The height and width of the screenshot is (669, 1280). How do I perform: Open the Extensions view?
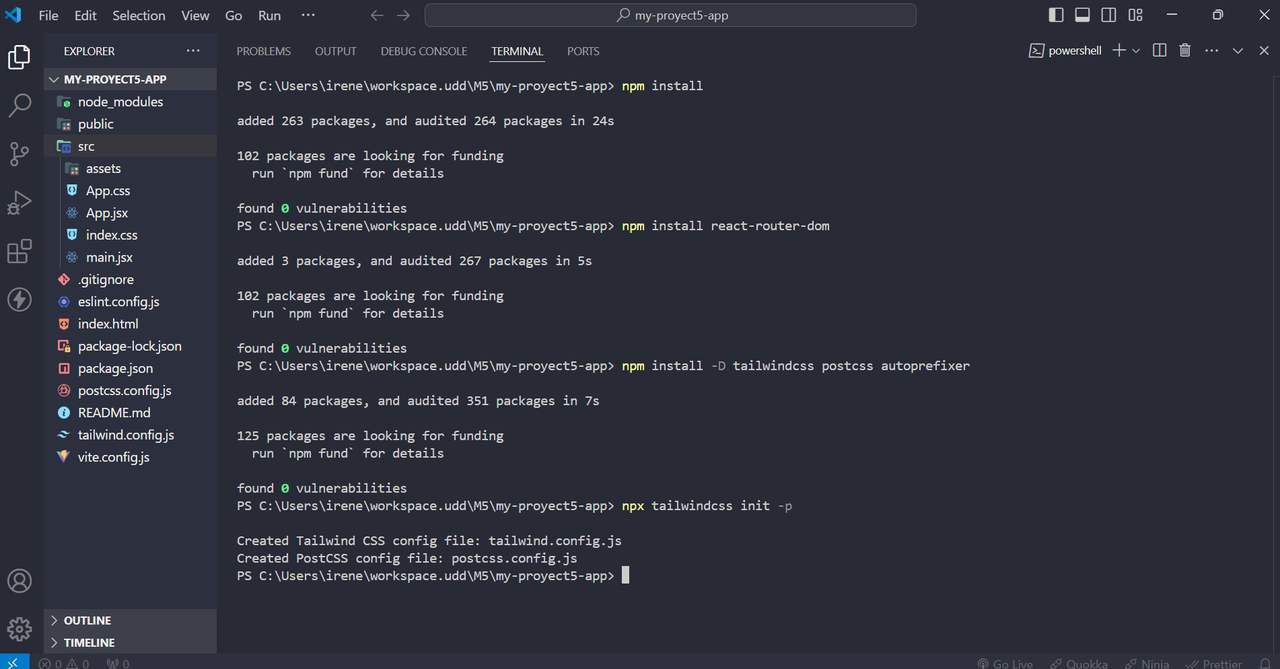[x=19, y=250]
